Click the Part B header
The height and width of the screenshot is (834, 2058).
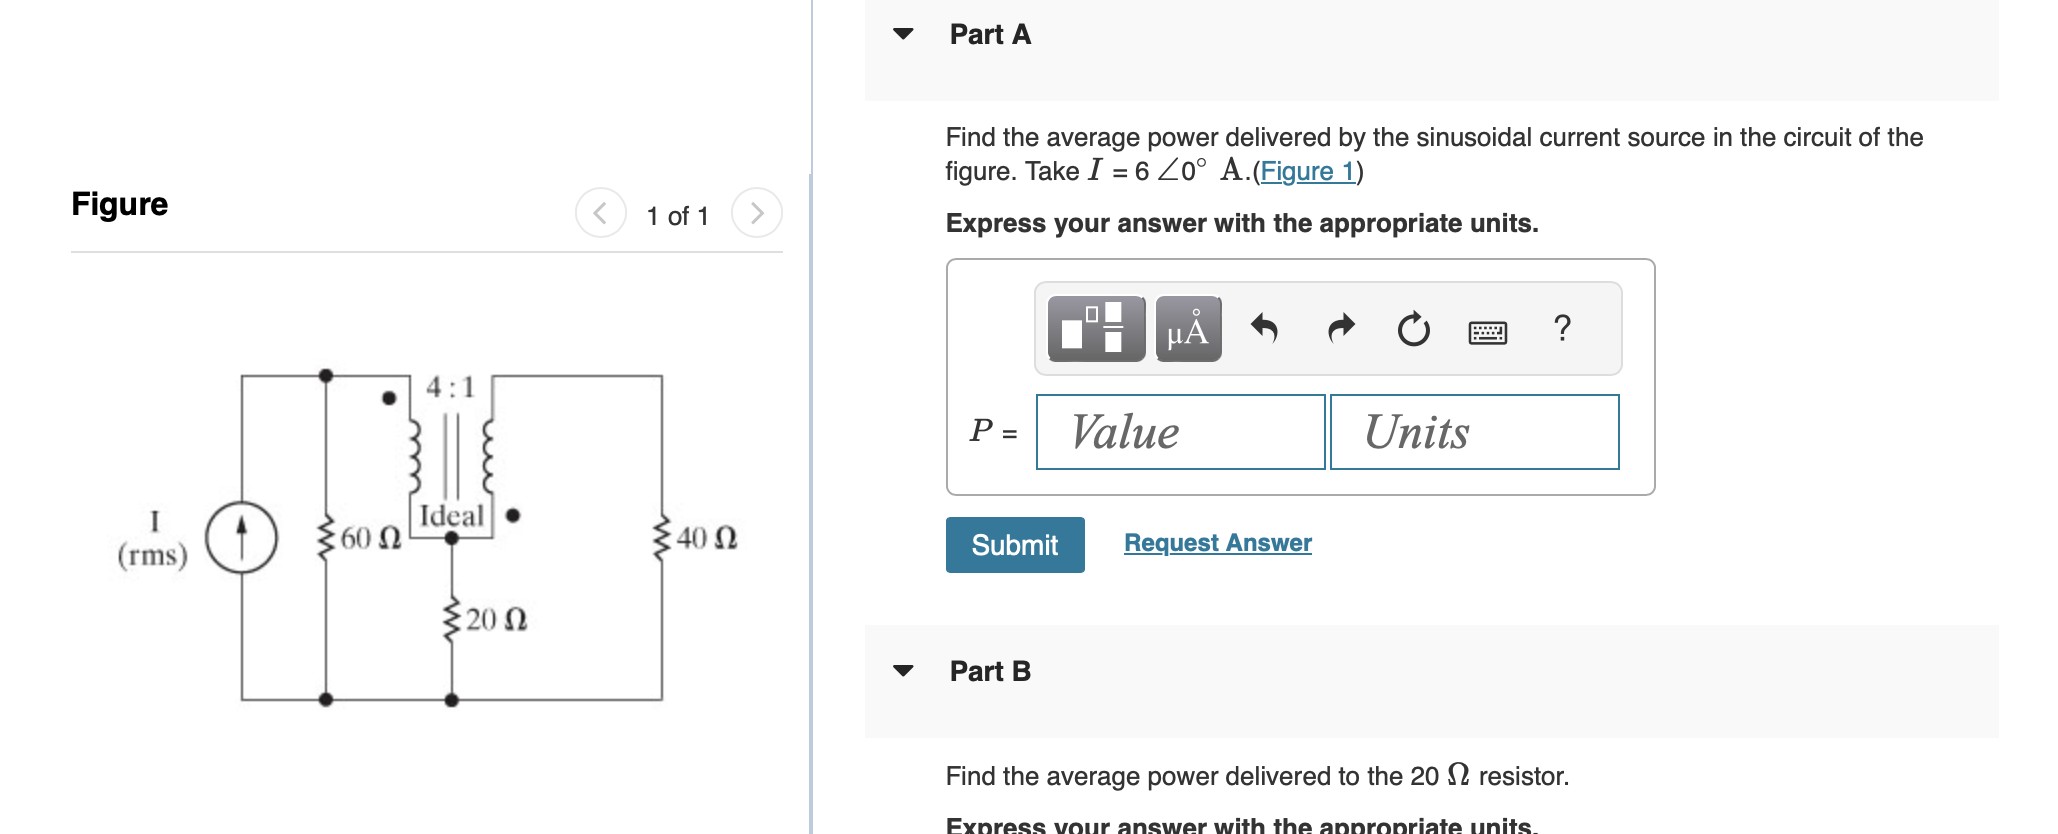(x=989, y=671)
